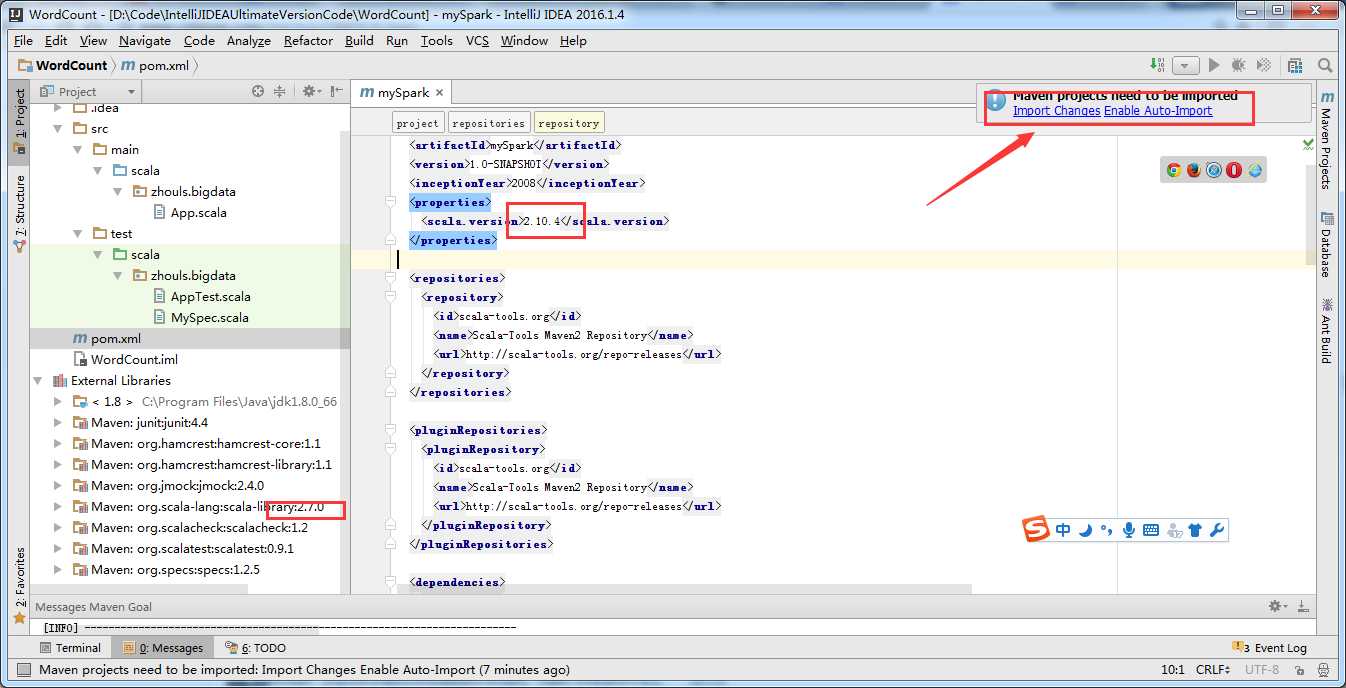Select MySpec.scala file
The height and width of the screenshot is (688, 1346).
pyautogui.click(x=201, y=317)
